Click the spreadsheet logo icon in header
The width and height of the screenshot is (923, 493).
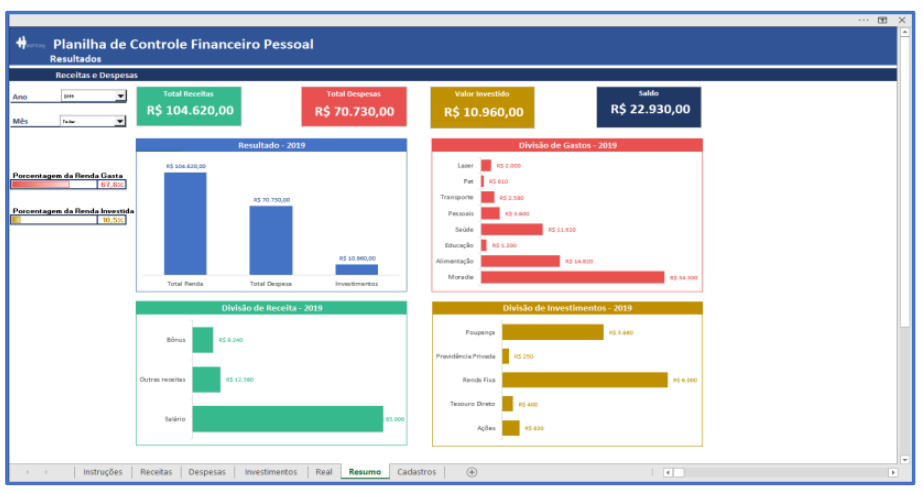click(x=29, y=43)
